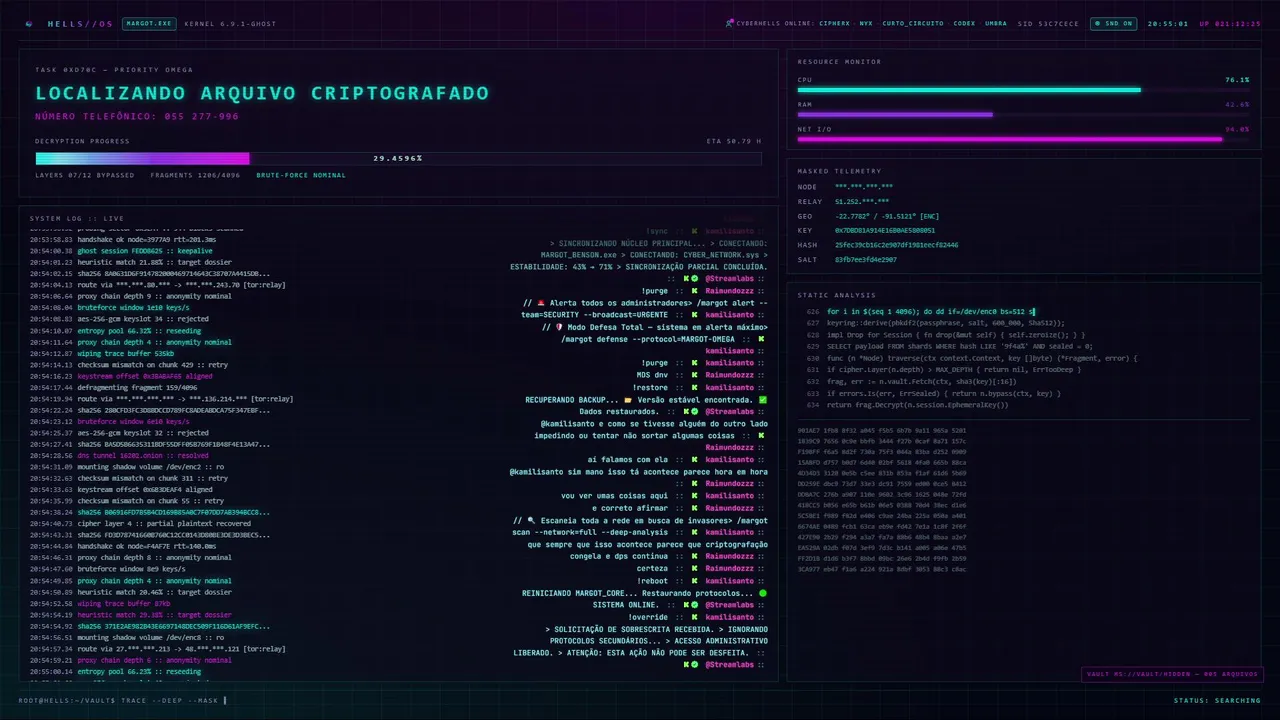Click username Raimundozzz beside MDS dnv
1280x720 pixels.
(x=729, y=375)
